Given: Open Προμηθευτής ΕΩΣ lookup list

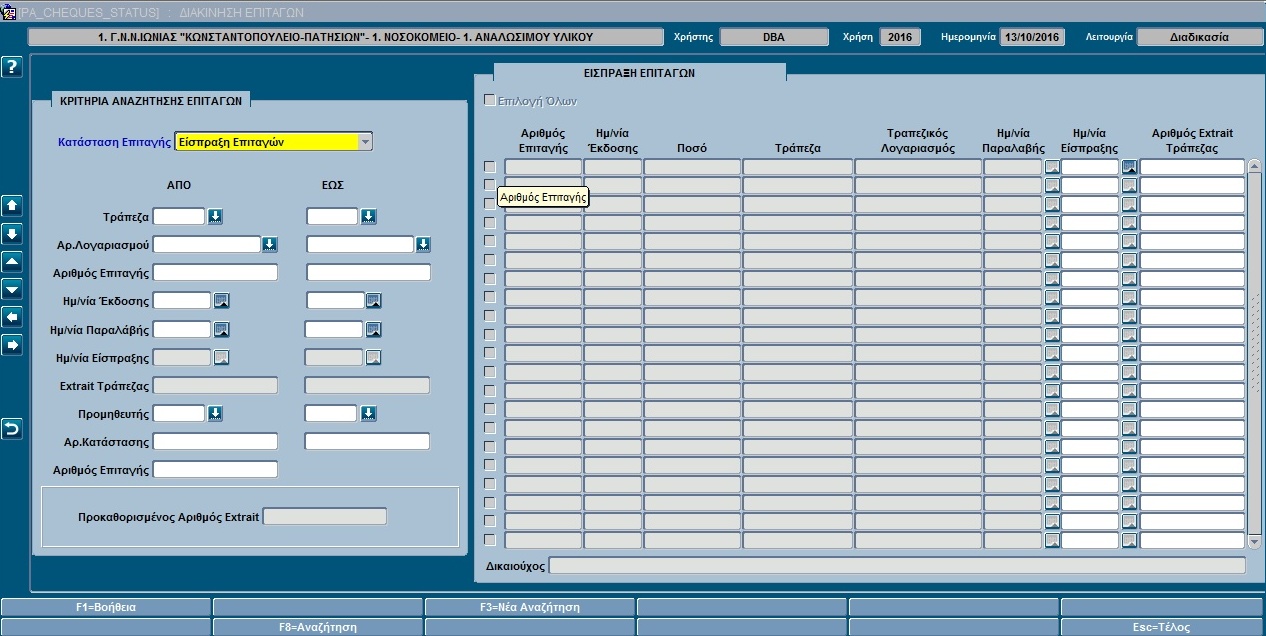Looking at the screenshot, I should pos(368,413).
